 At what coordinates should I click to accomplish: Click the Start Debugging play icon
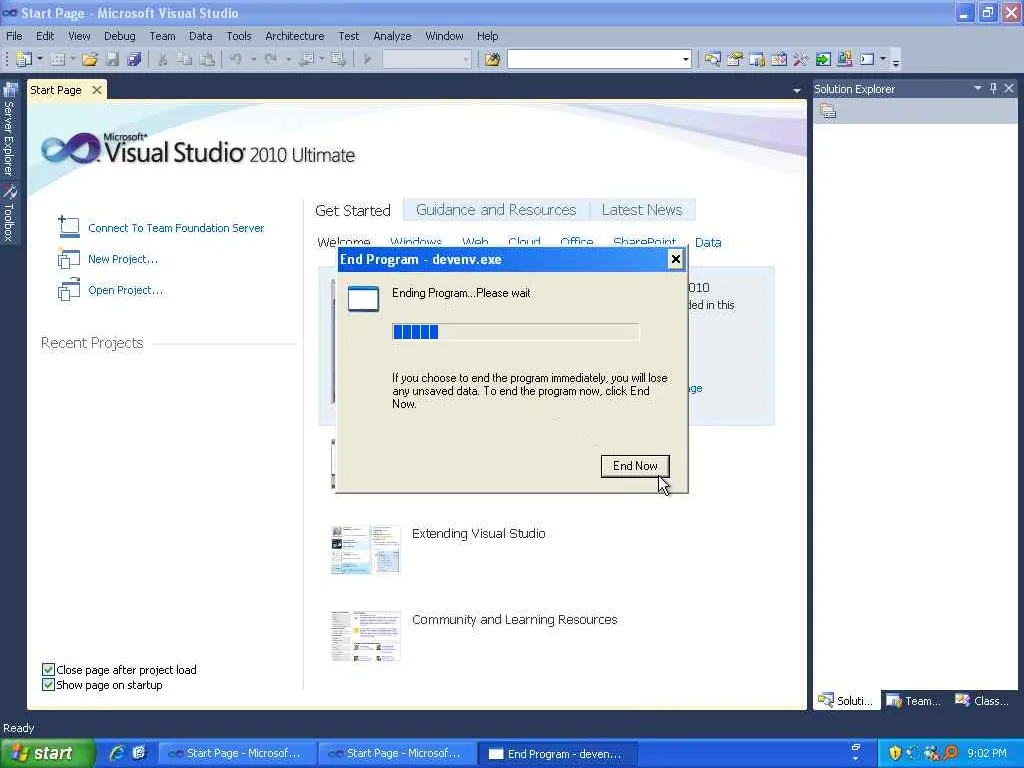tap(367, 59)
